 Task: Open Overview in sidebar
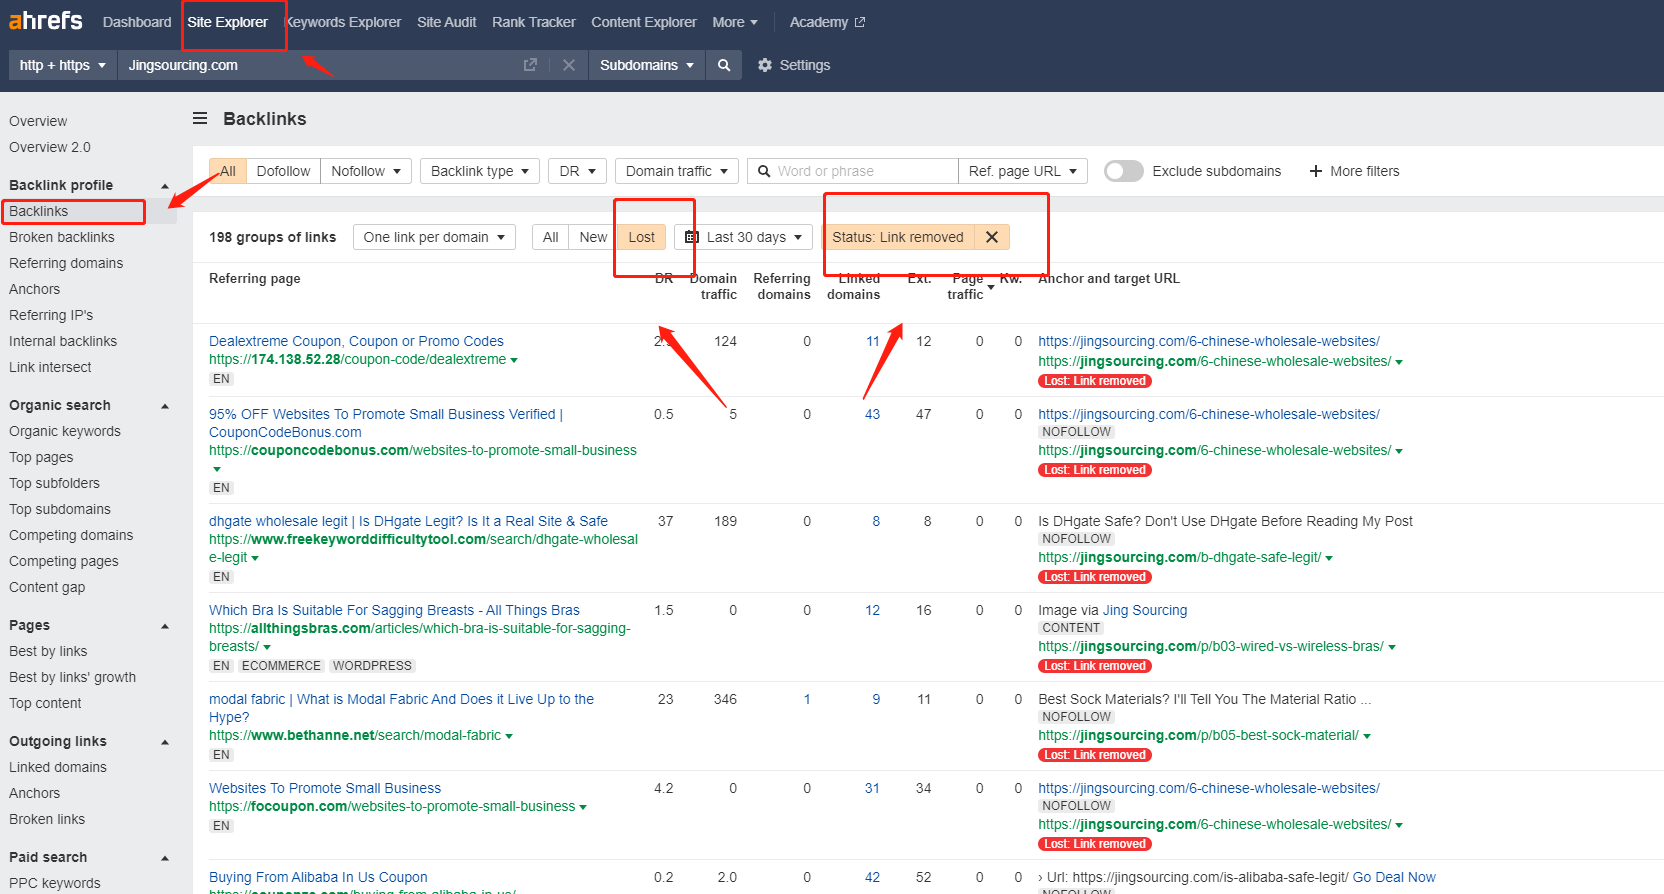coord(38,121)
